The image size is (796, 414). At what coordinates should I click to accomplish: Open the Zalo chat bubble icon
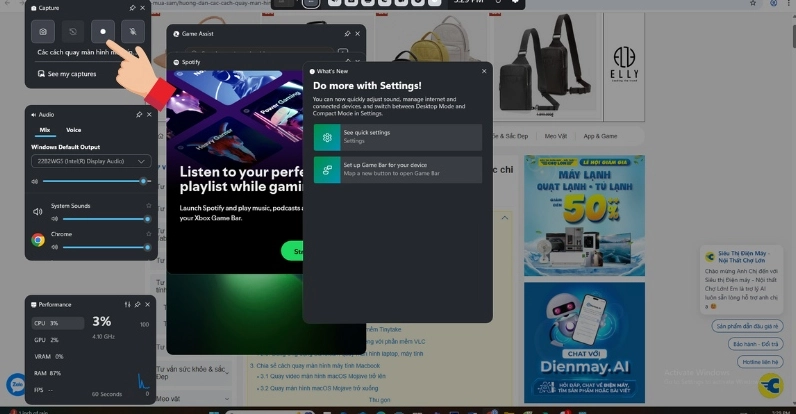click(x=16, y=384)
